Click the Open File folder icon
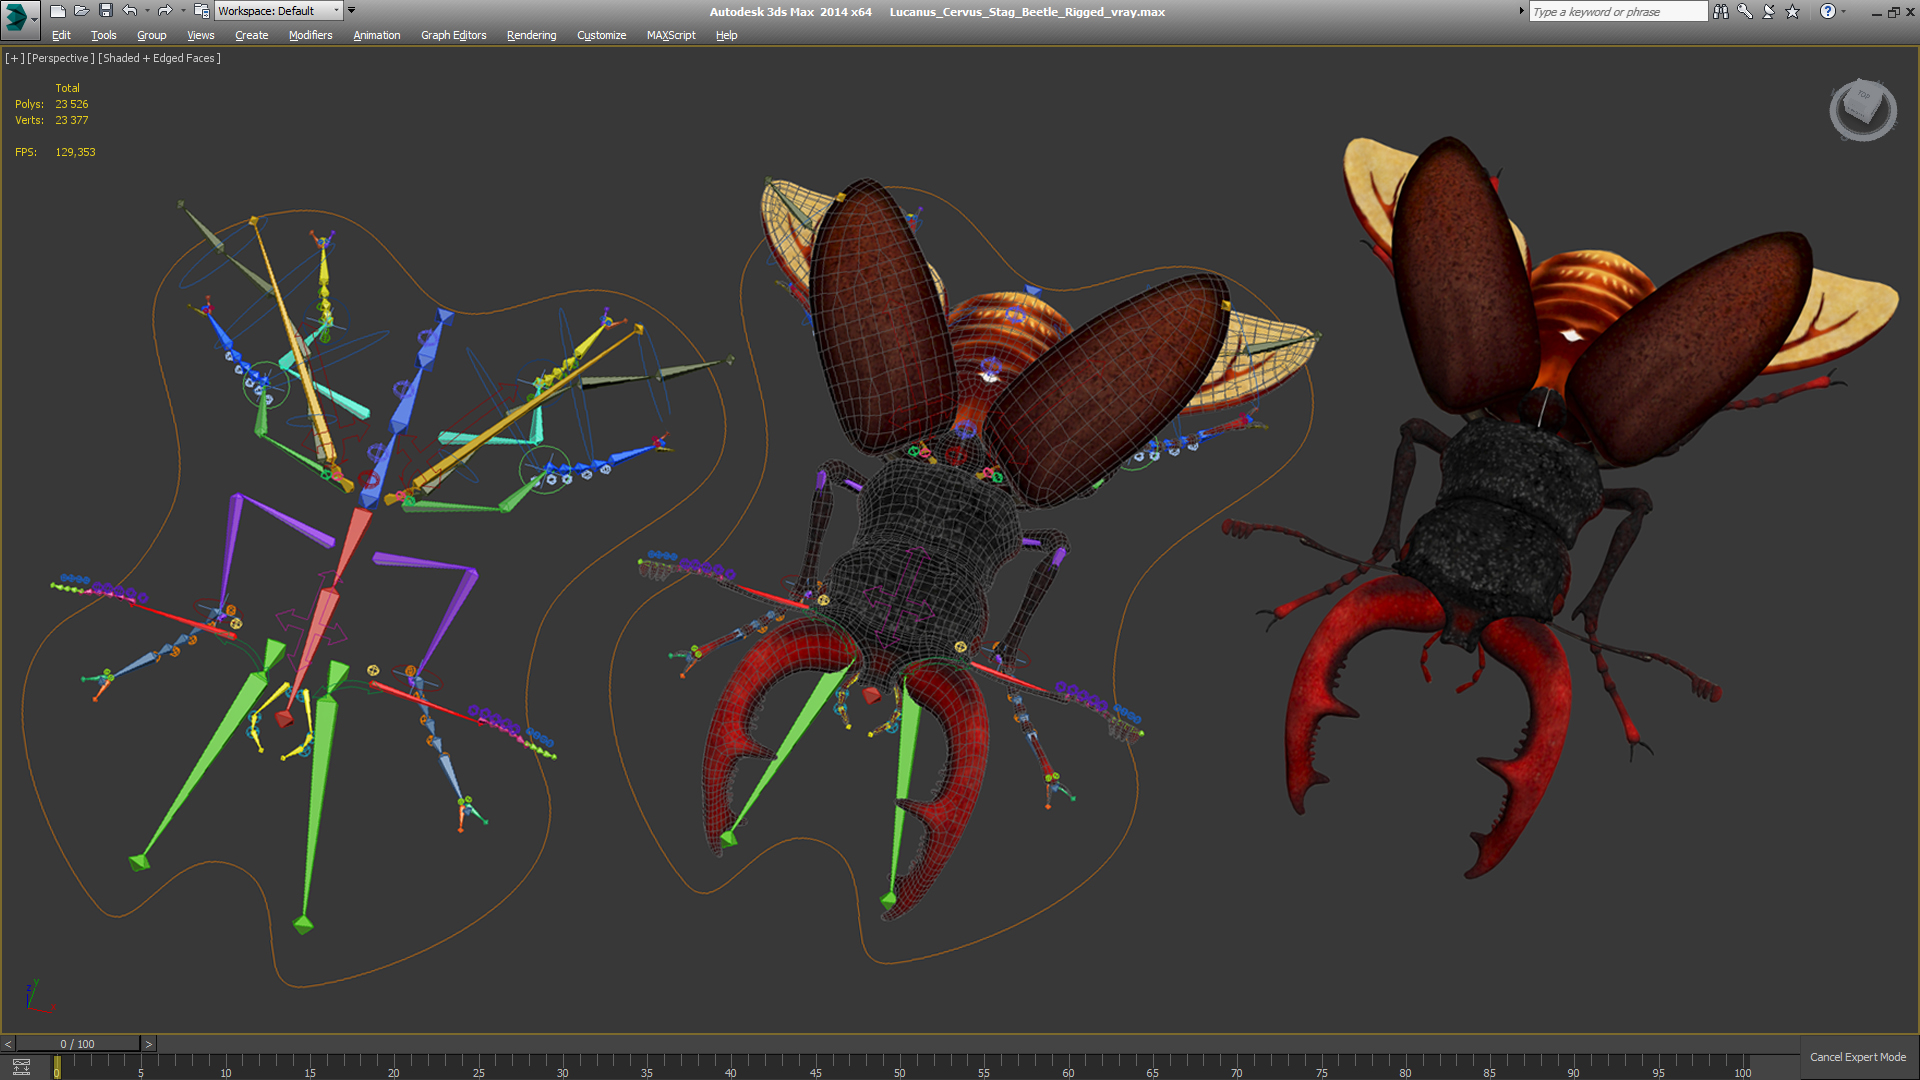 tap(82, 11)
